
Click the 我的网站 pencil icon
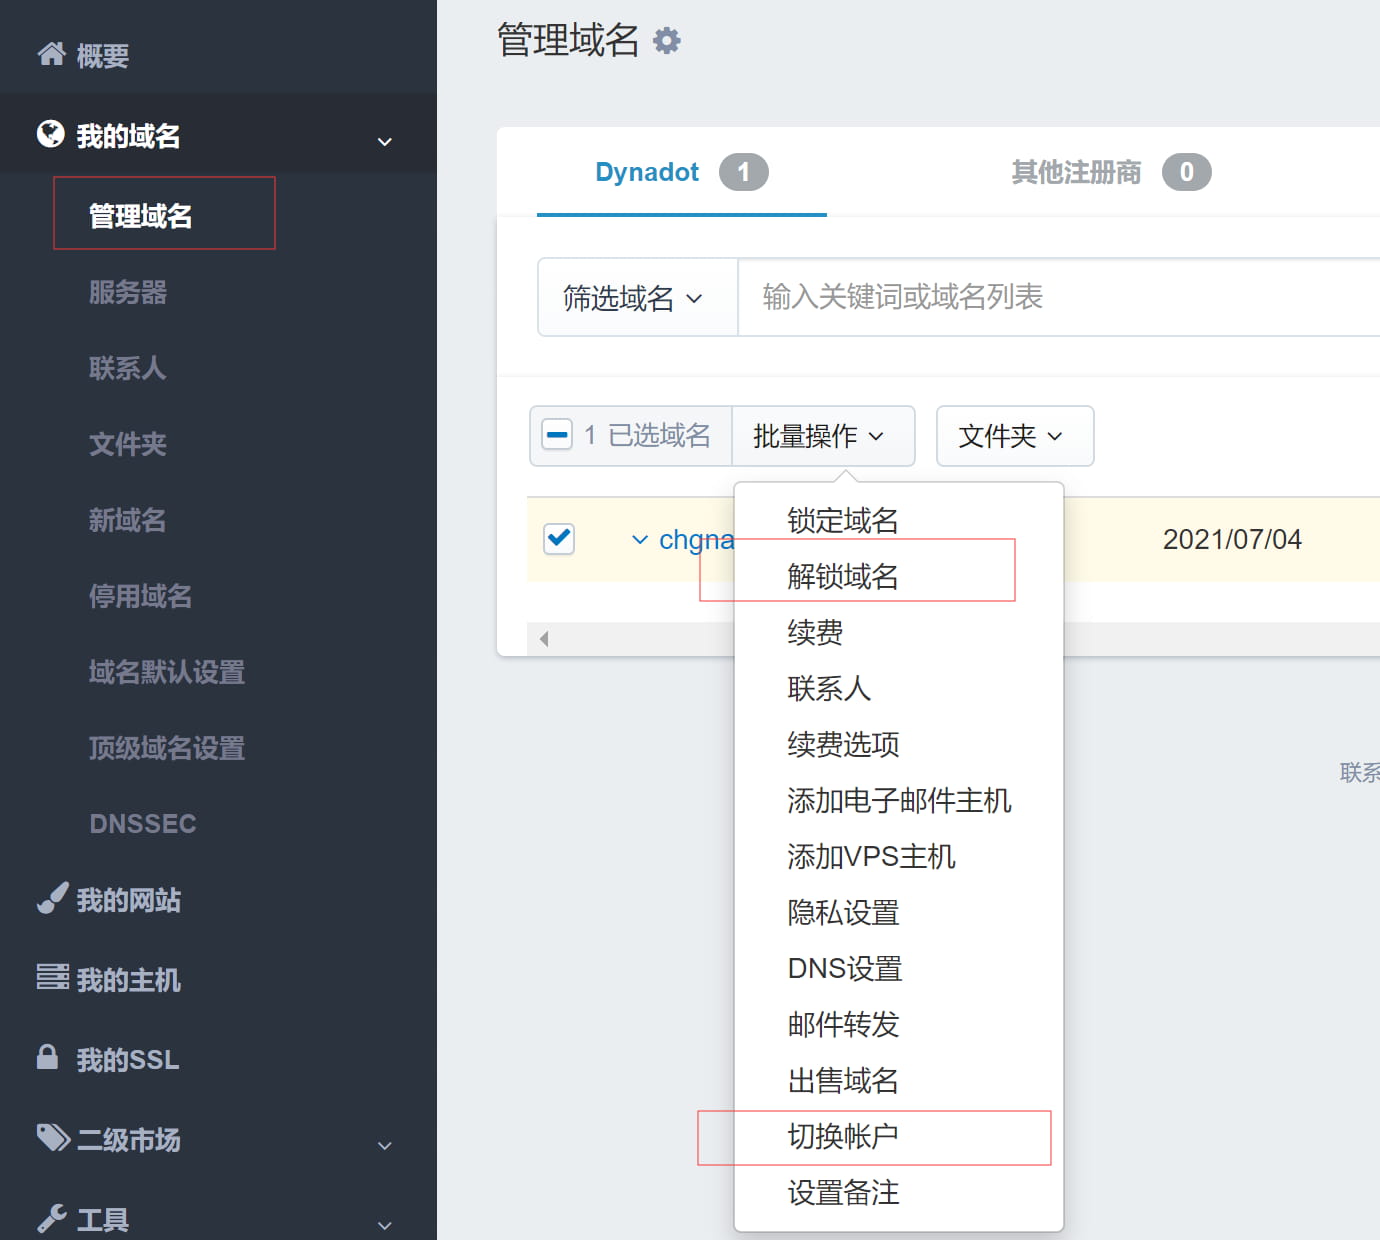tap(50, 898)
